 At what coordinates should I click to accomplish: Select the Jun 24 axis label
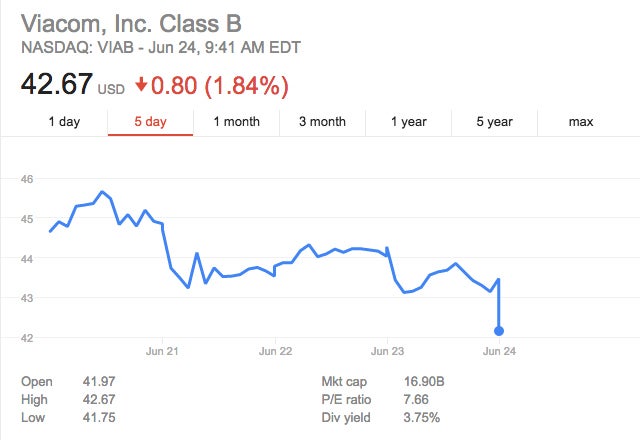(x=499, y=351)
